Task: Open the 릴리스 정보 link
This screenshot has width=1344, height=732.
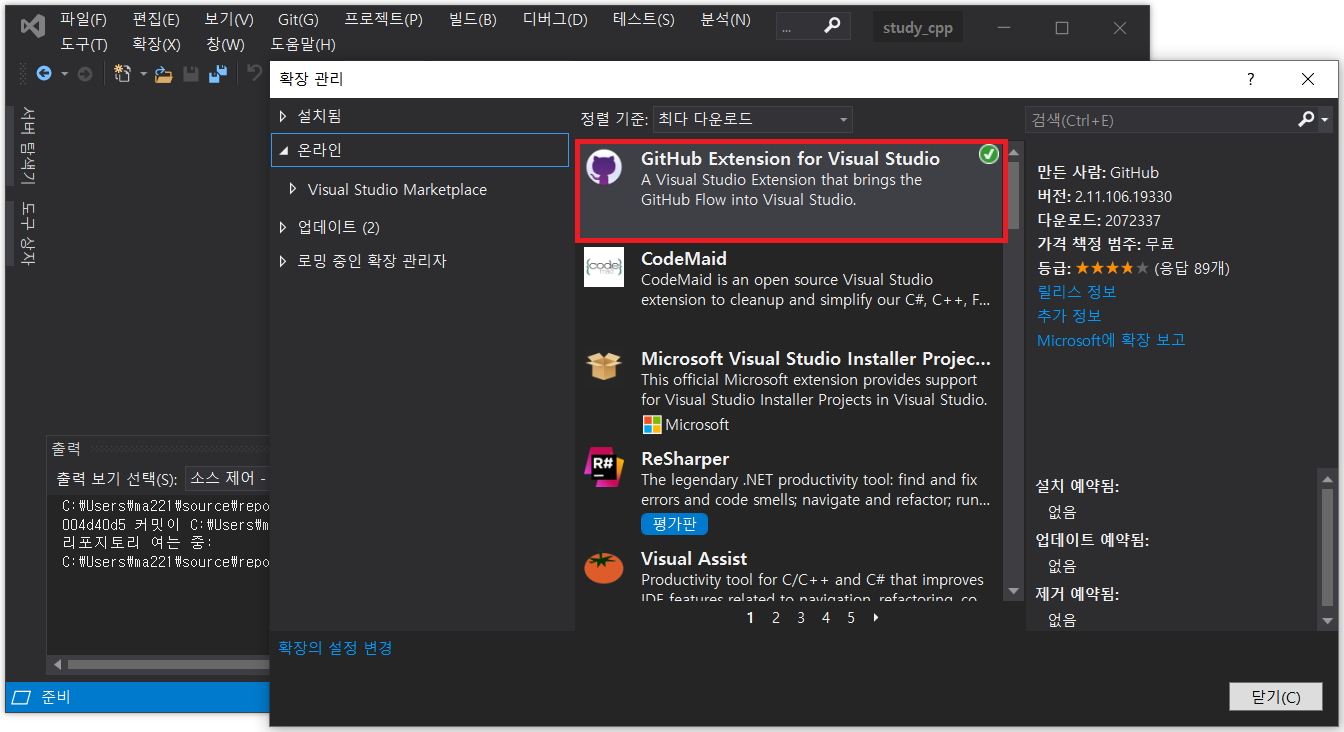Action: 1076,292
